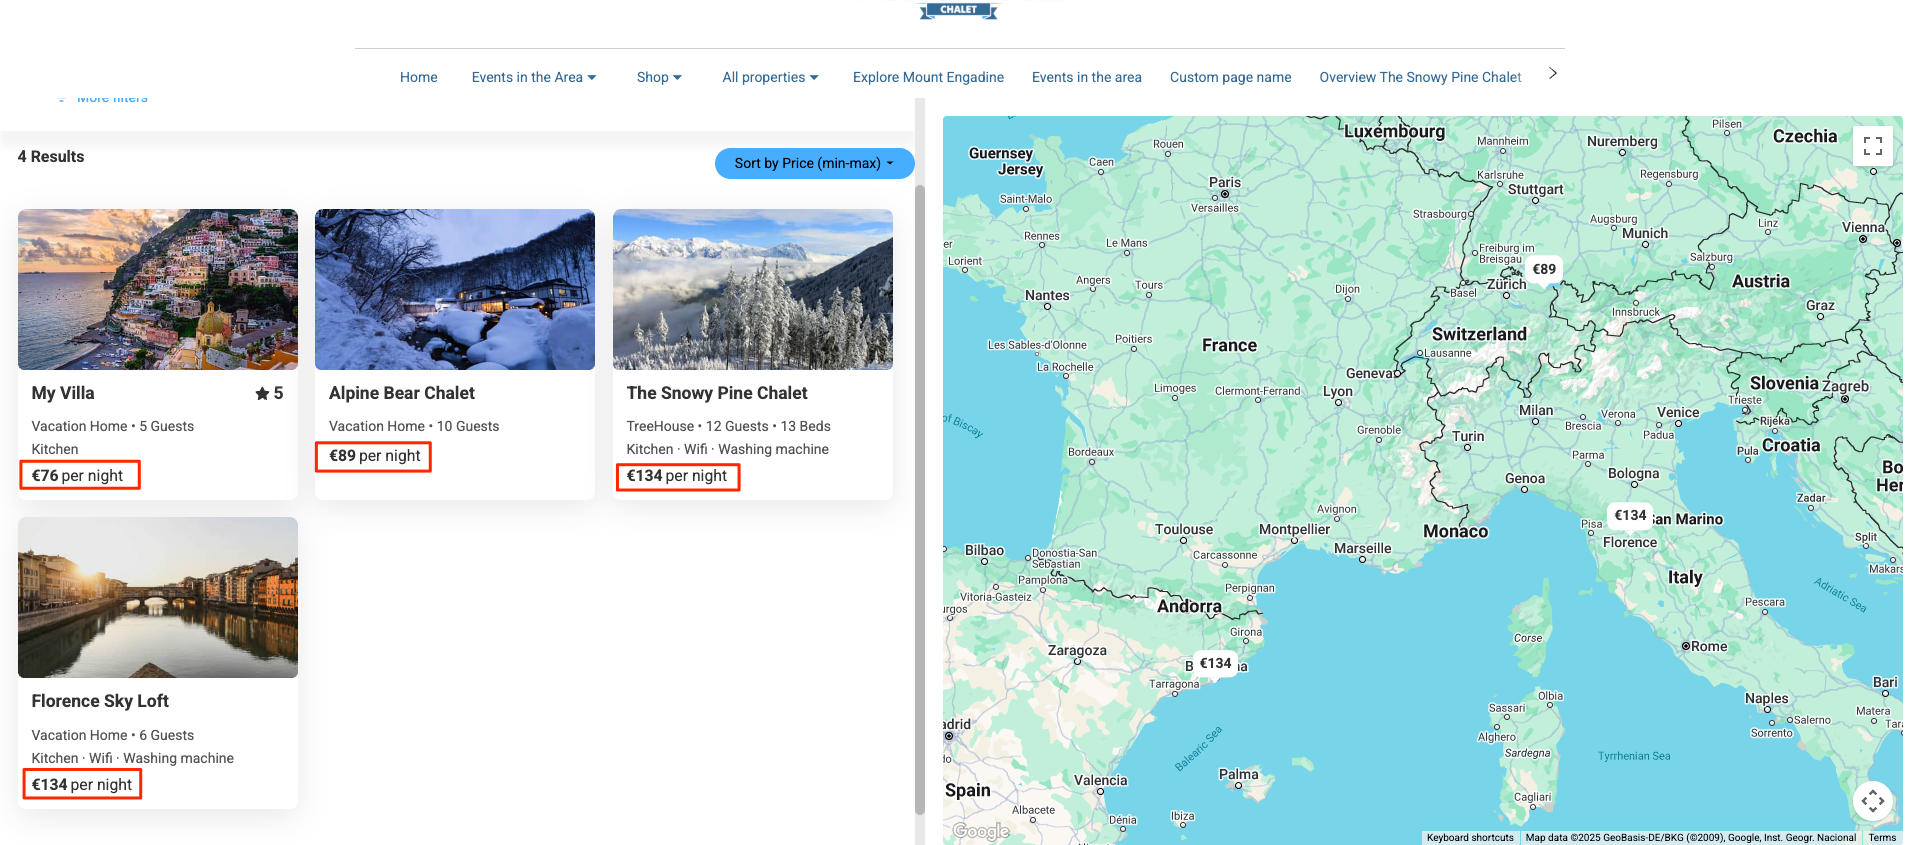Click the Chalet logo at top

pyautogui.click(x=958, y=10)
